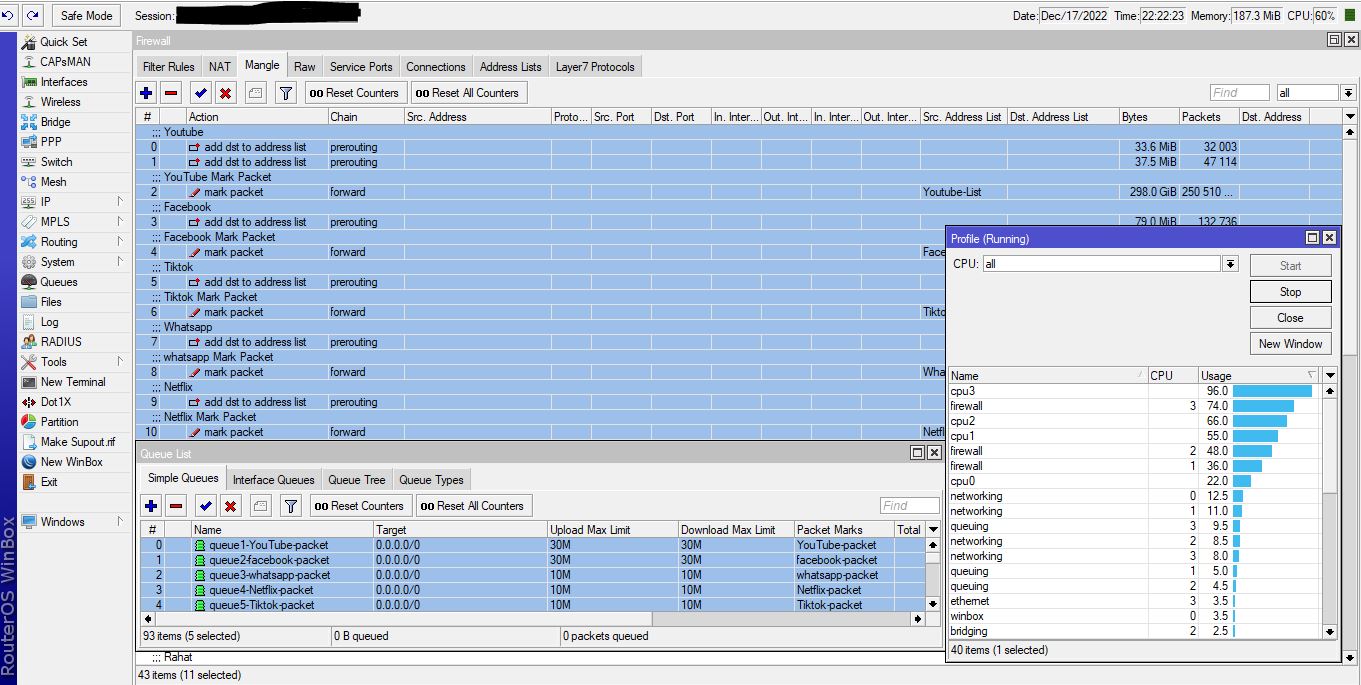
Task: Disable selected rule with the red X icon
Action: coord(223,92)
